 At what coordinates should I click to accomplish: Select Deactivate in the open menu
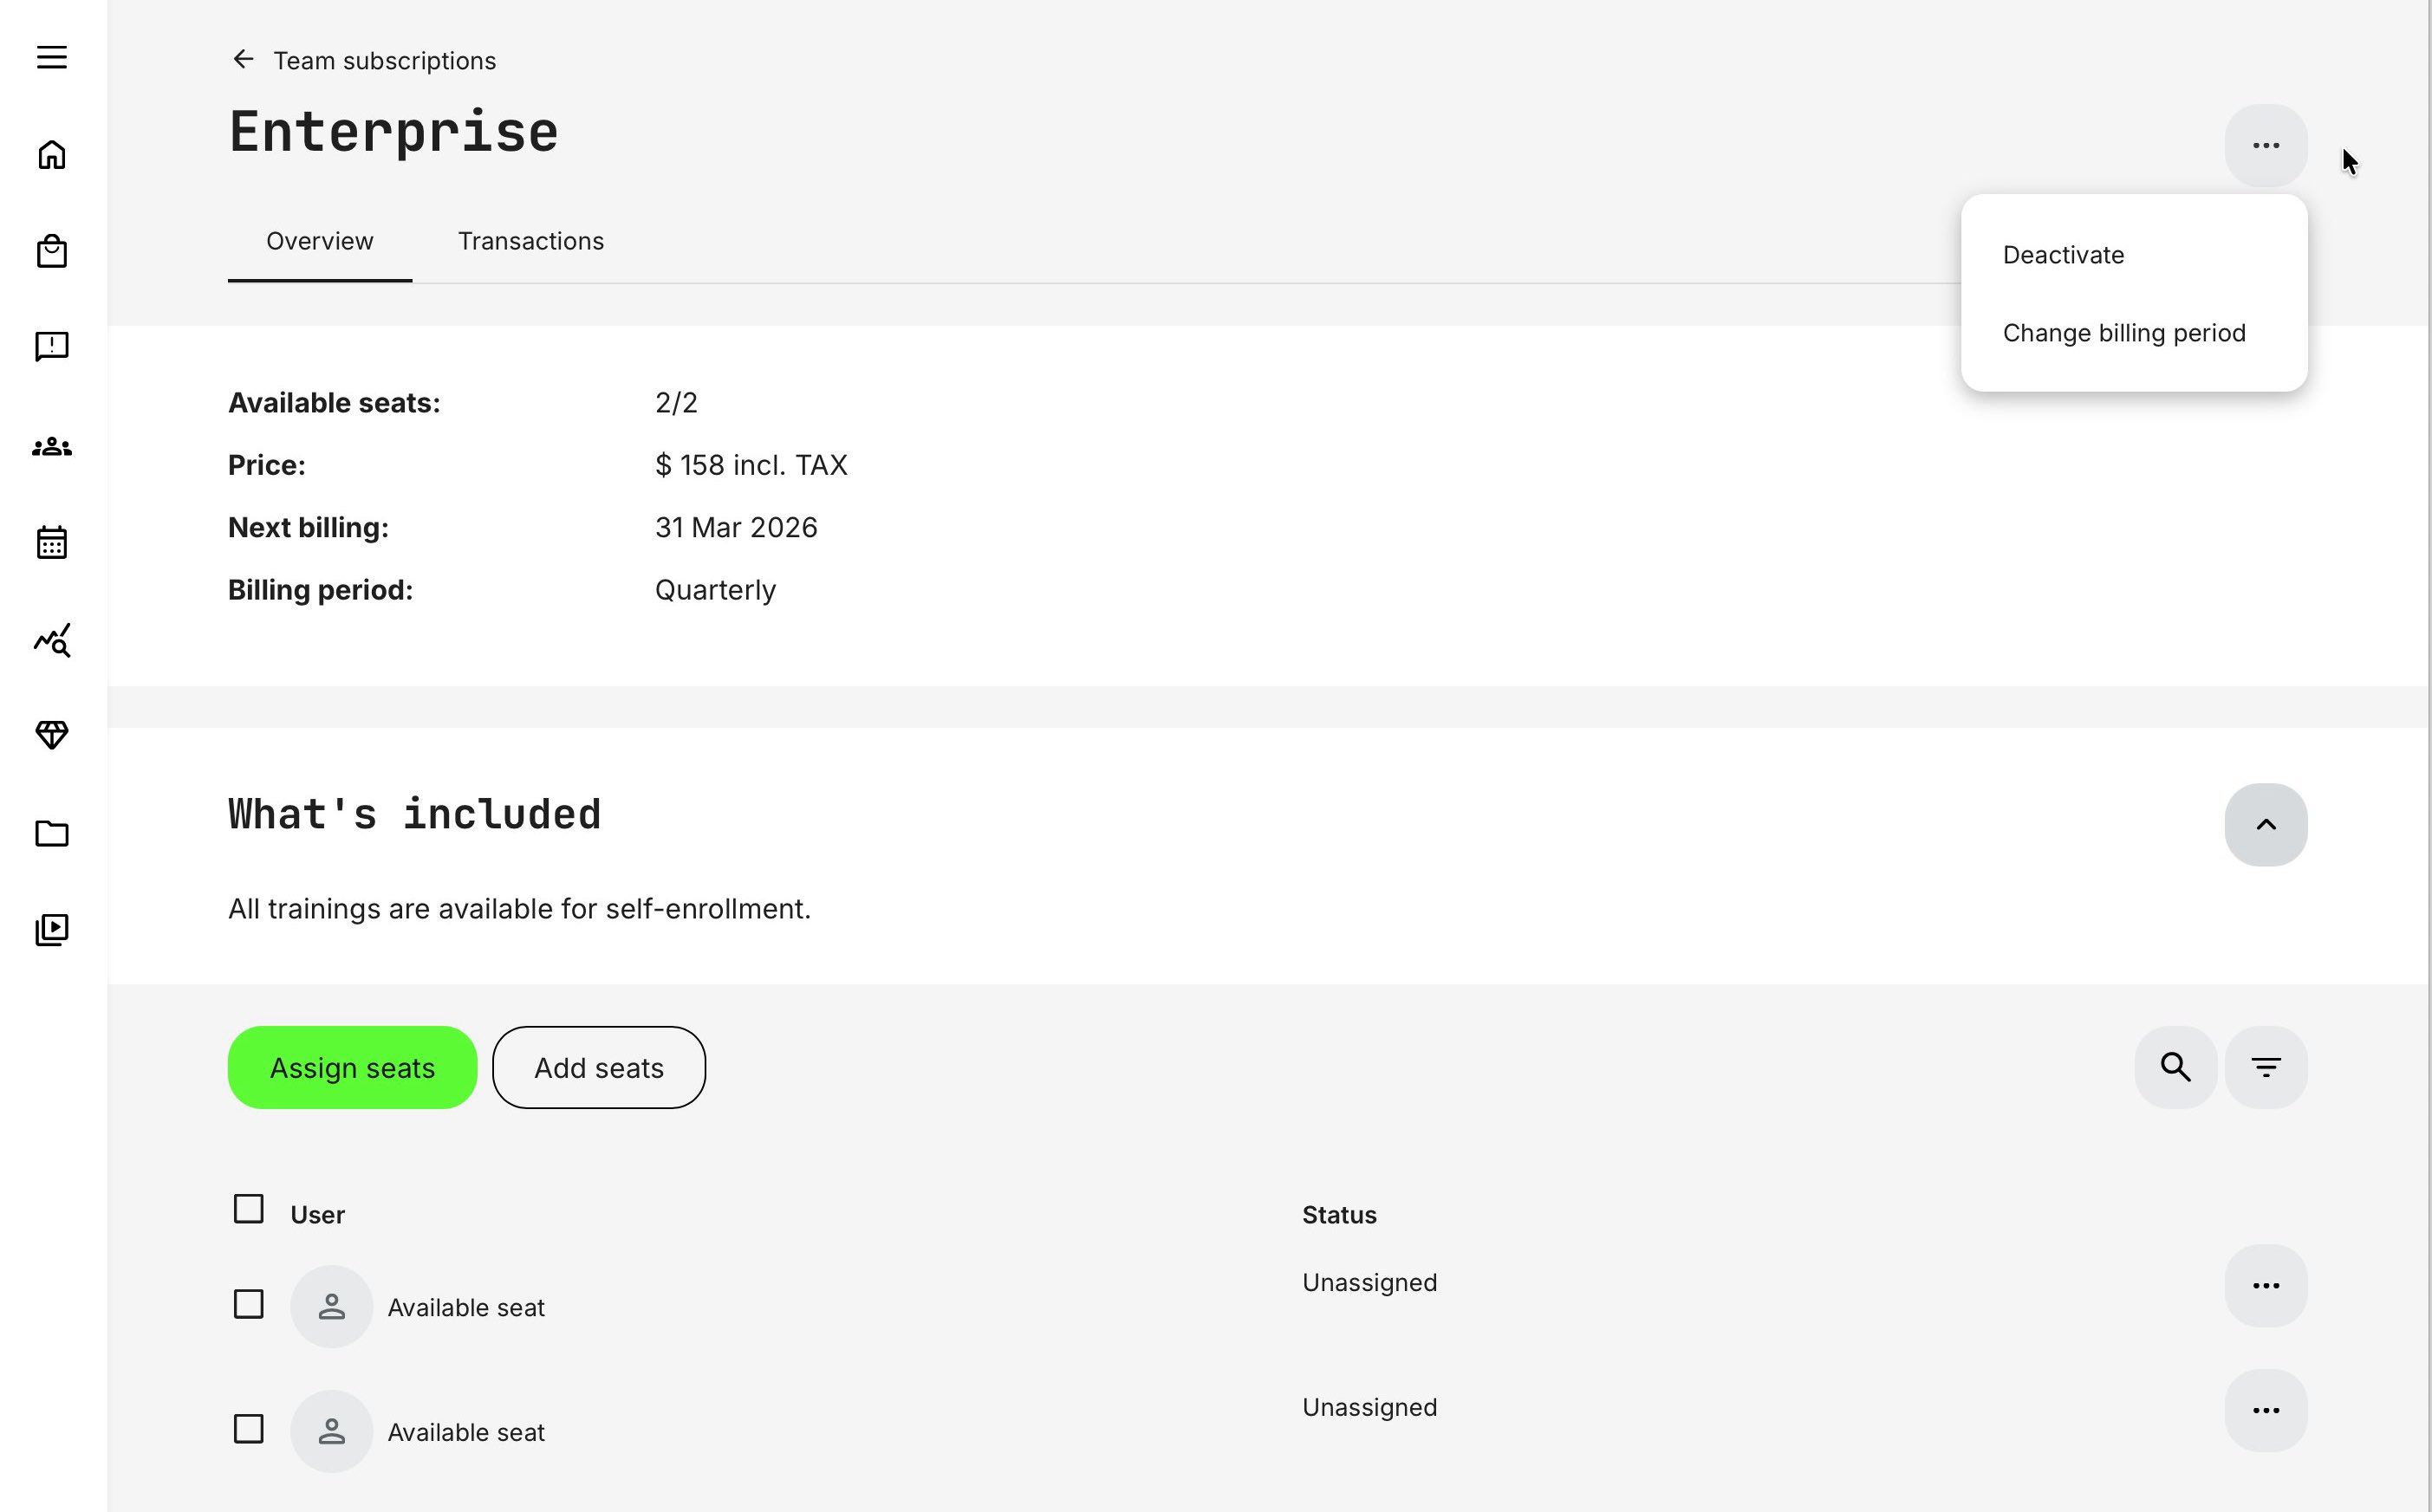pos(2063,255)
